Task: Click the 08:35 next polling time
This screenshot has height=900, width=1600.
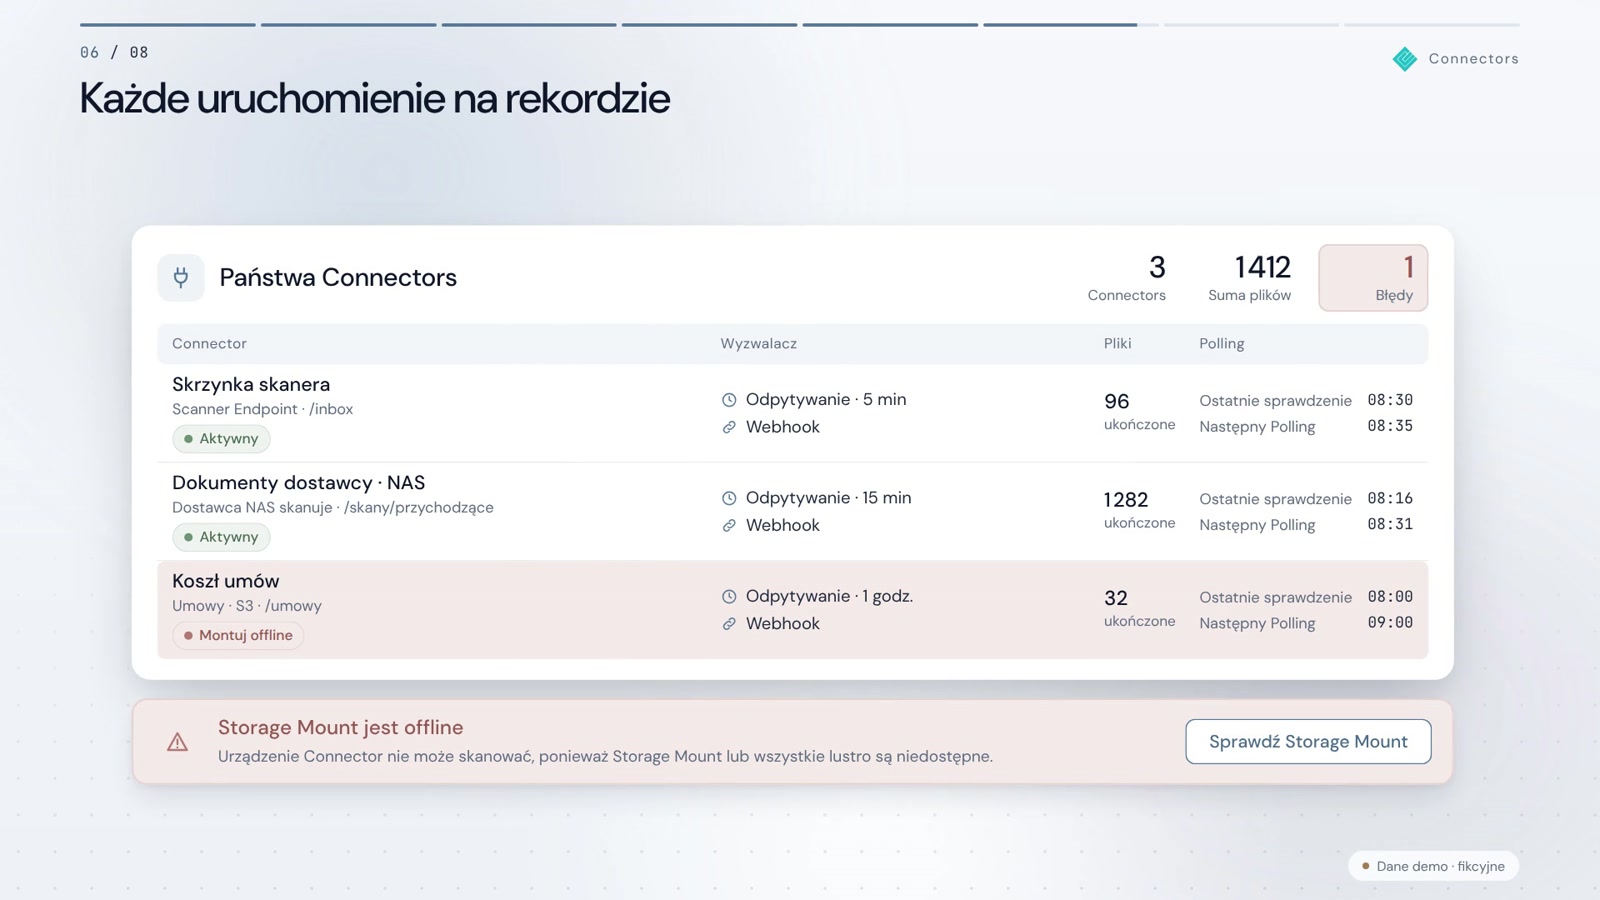Action: [x=1390, y=426]
